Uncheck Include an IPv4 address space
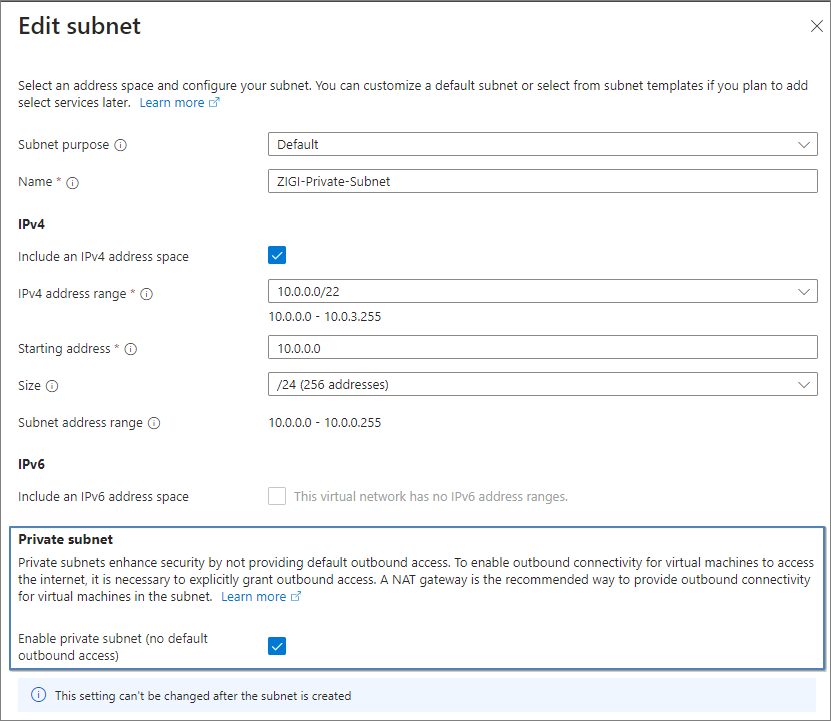The height and width of the screenshot is (721, 831). pos(277,255)
